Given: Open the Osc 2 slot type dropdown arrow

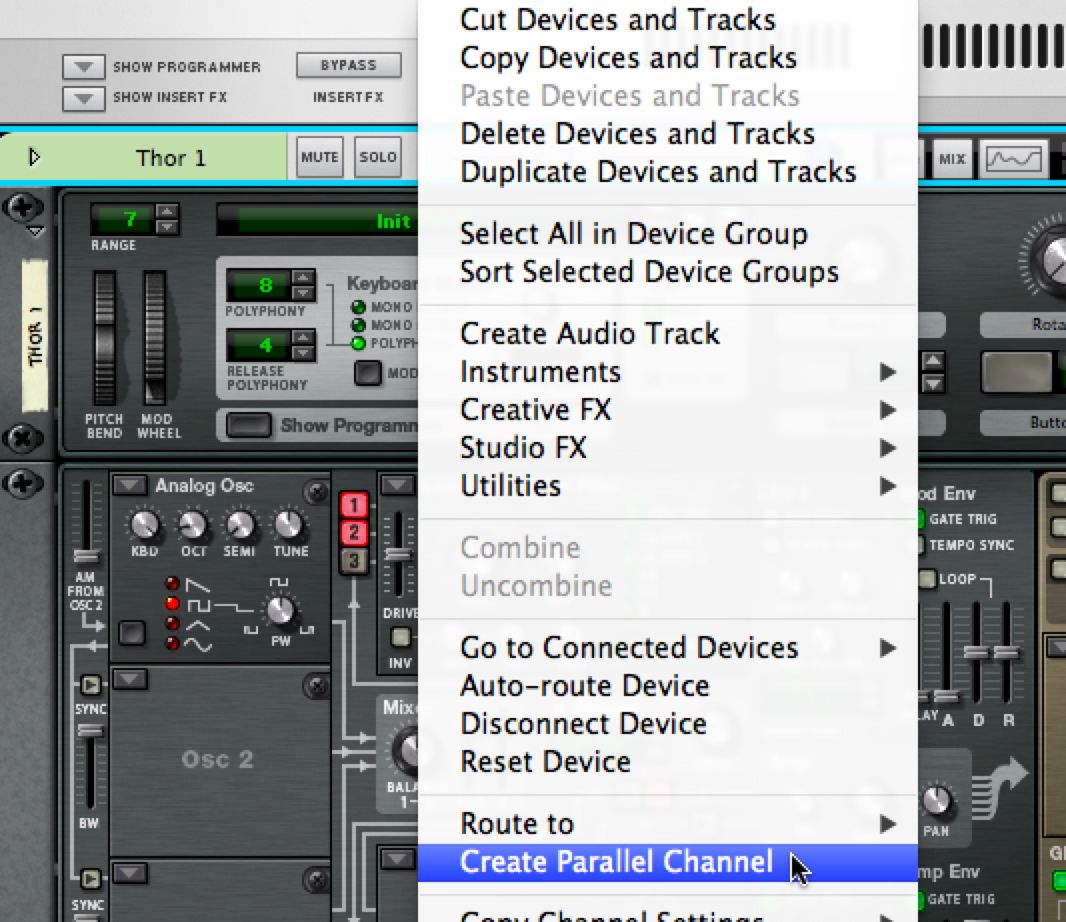Looking at the screenshot, I should pyautogui.click(x=129, y=679).
